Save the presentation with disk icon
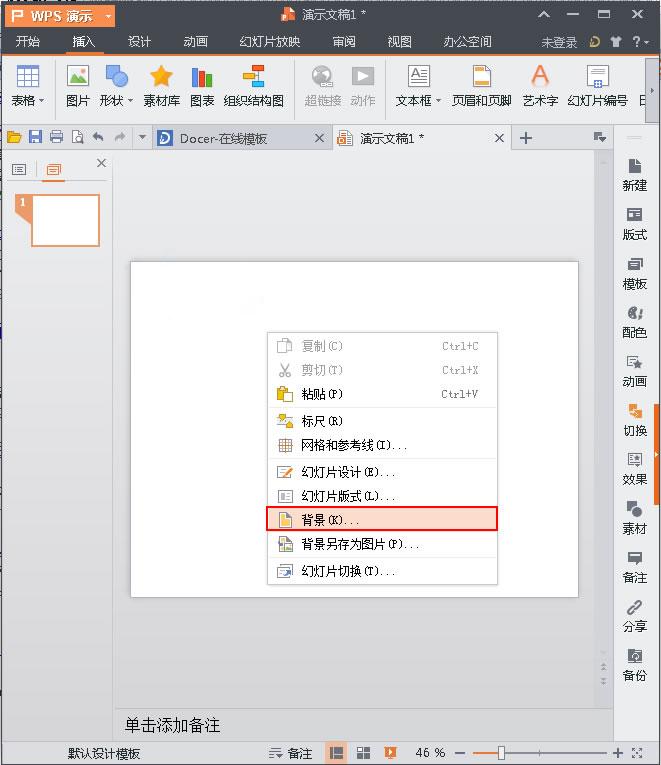This screenshot has width=661, height=765. point(35,137)
